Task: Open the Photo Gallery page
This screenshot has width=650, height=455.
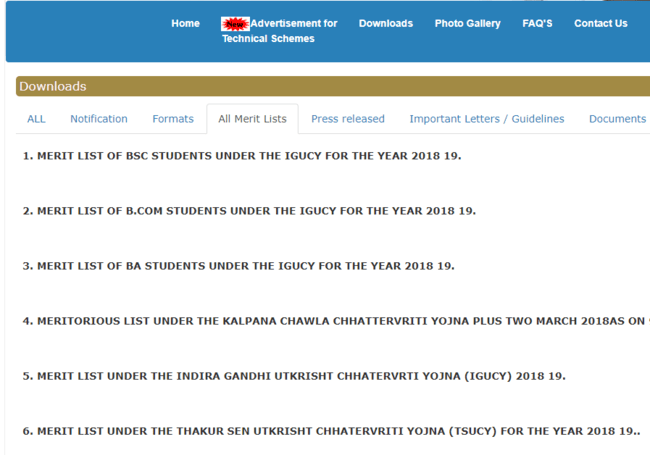Action: coord(467,24)
